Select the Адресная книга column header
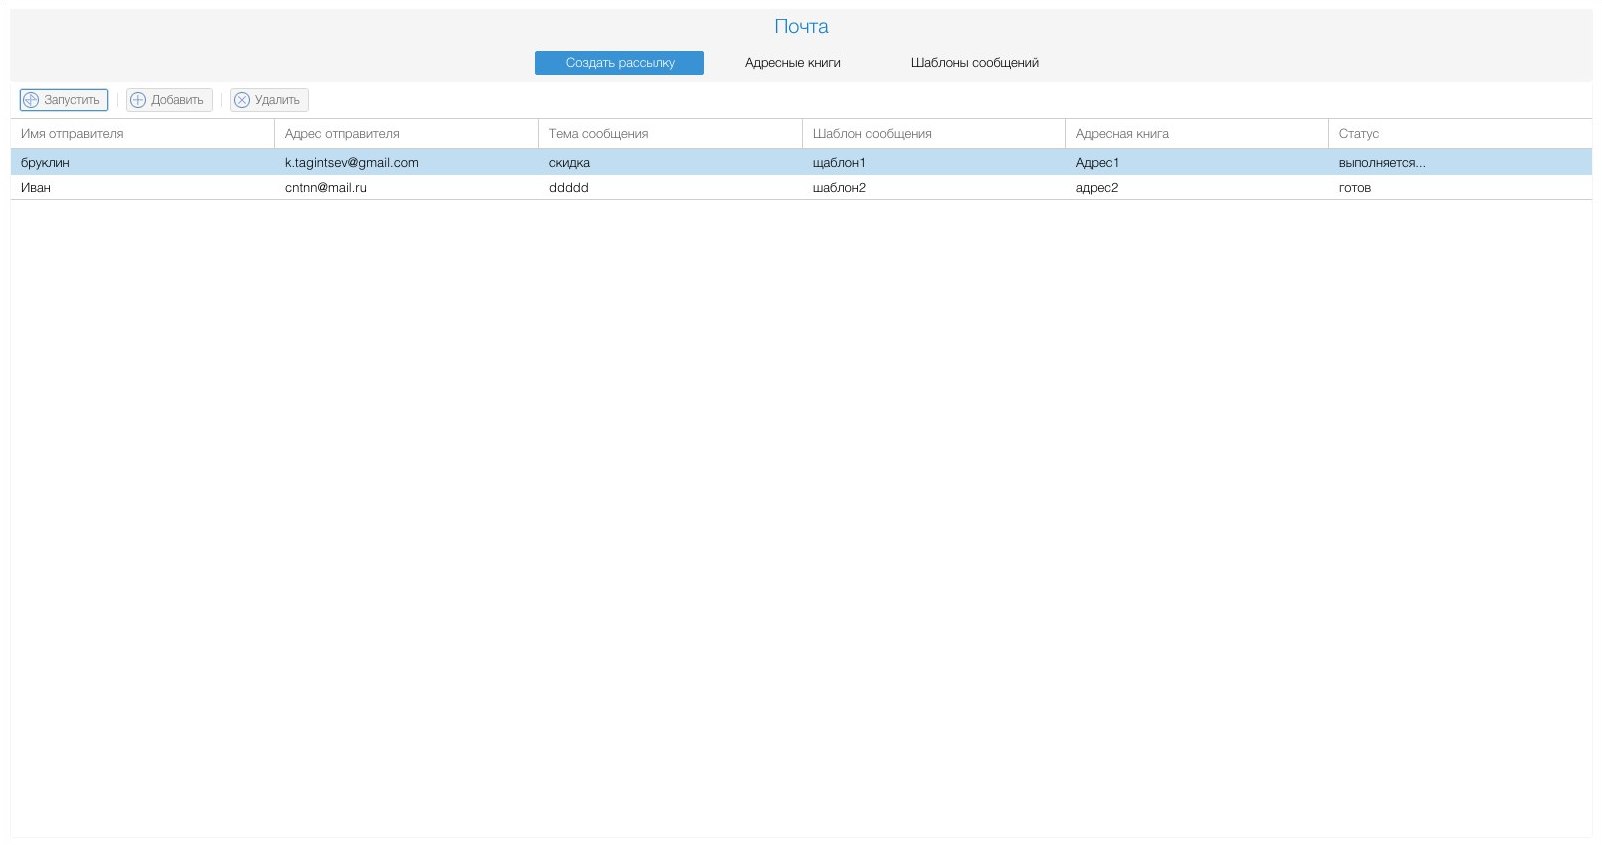The width and height of the screenshot is (1602, 845). (1122, 134)
